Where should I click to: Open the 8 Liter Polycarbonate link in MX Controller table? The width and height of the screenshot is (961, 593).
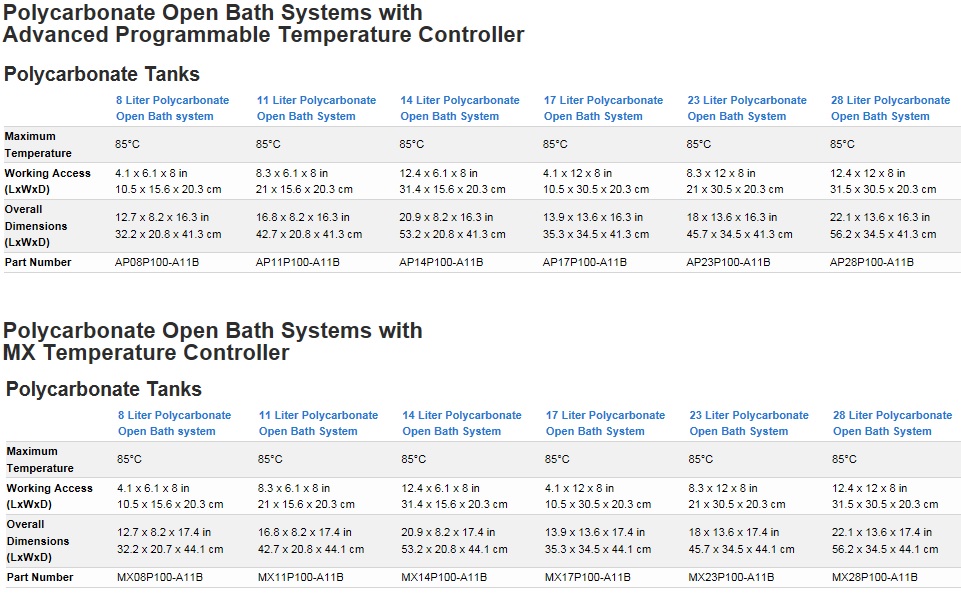click(x=174, y=423)
